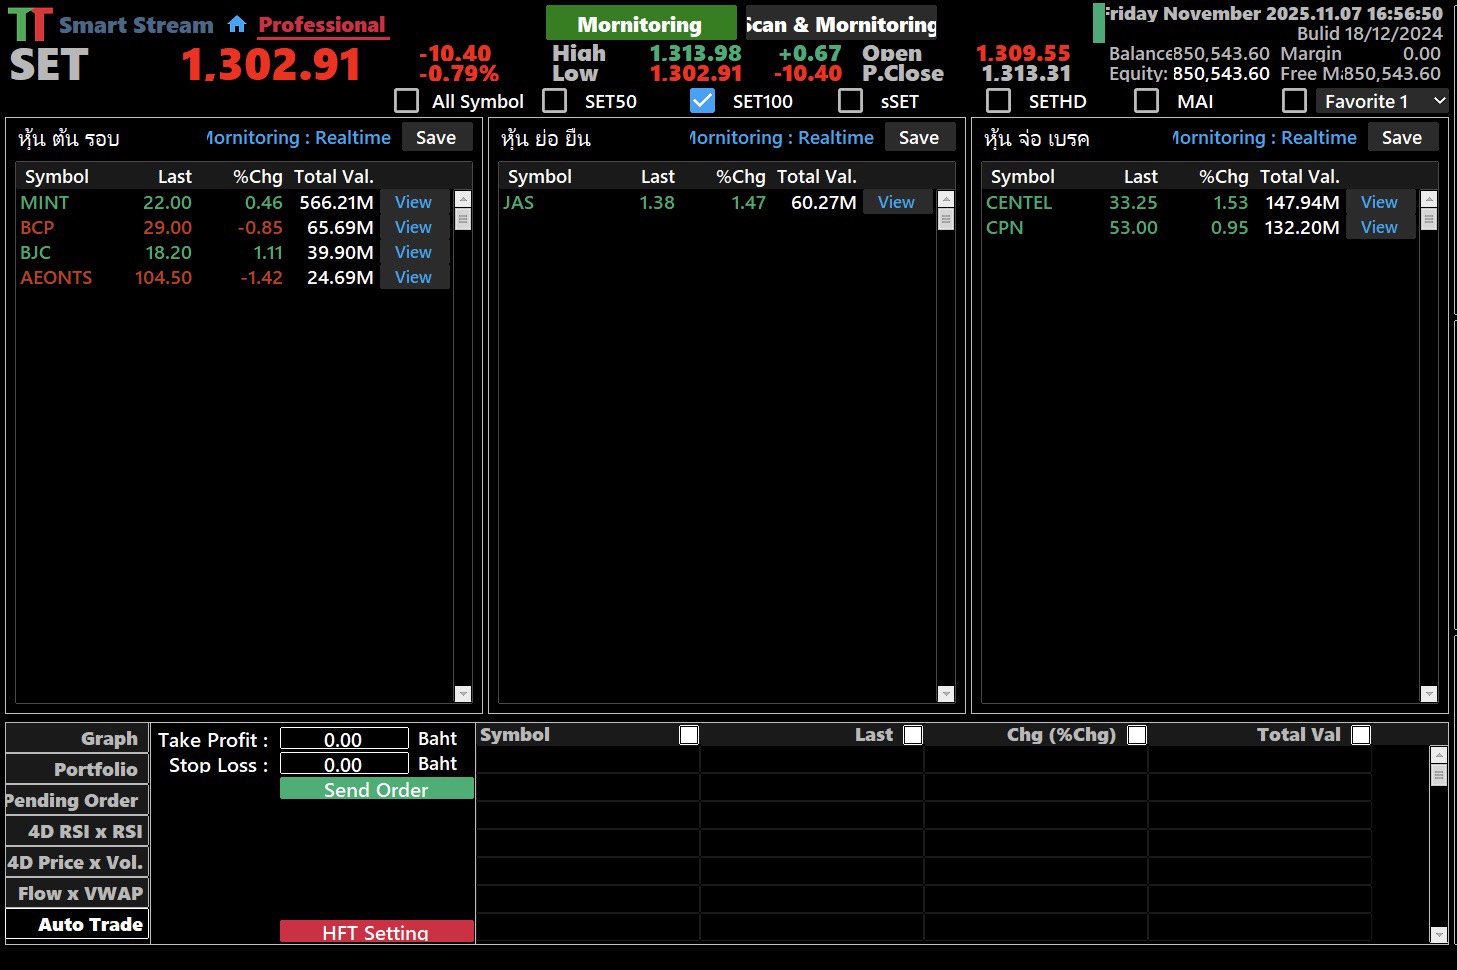Image resolution: width=1457 pixels, height=970 pixels.
Task: Click the Smart Stream logo icon
Action: tap(30, 25)
